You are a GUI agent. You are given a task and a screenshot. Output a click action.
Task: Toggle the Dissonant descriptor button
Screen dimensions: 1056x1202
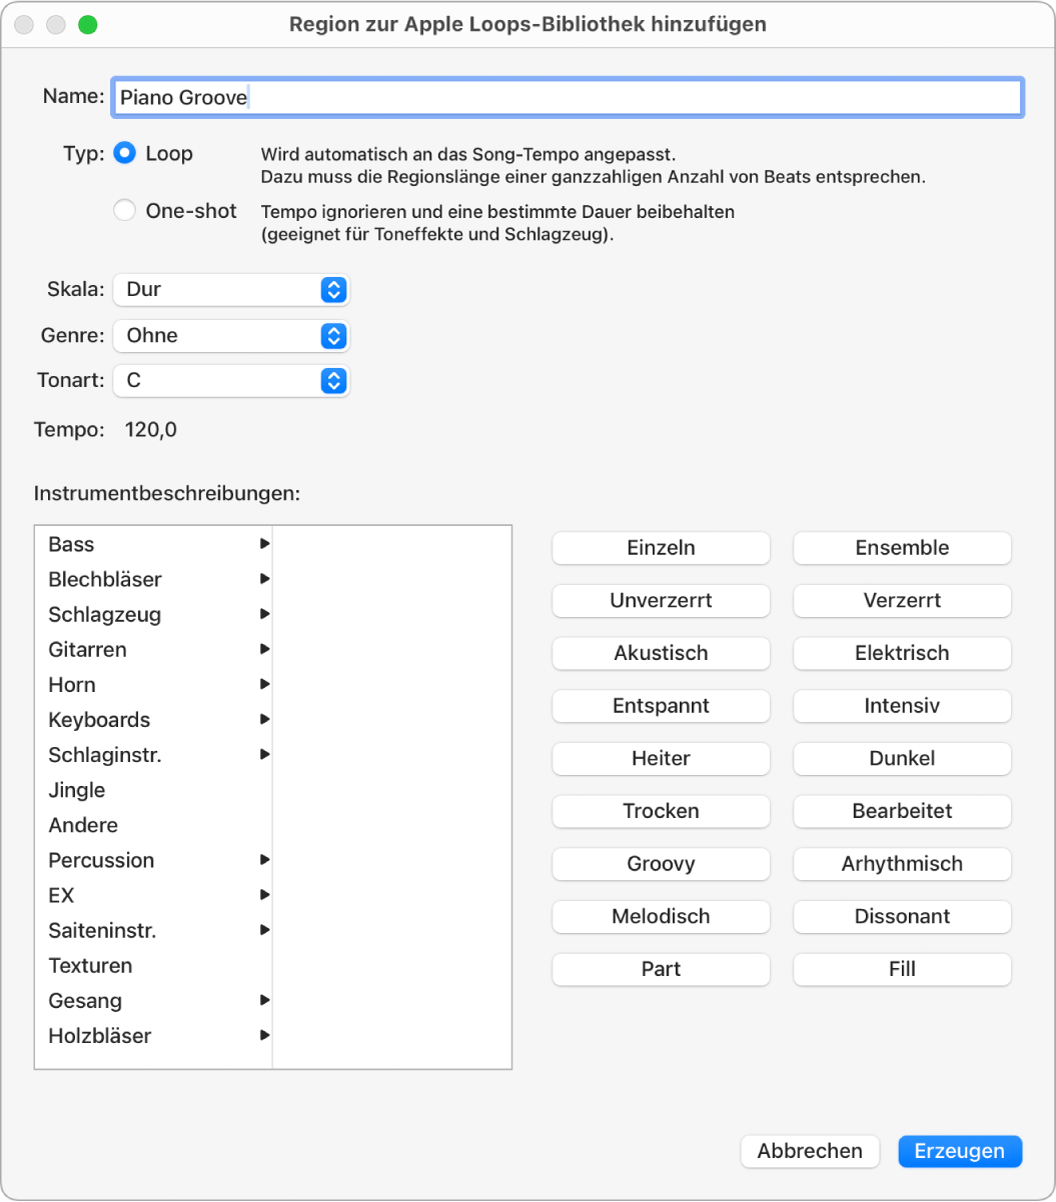point(902,916)
